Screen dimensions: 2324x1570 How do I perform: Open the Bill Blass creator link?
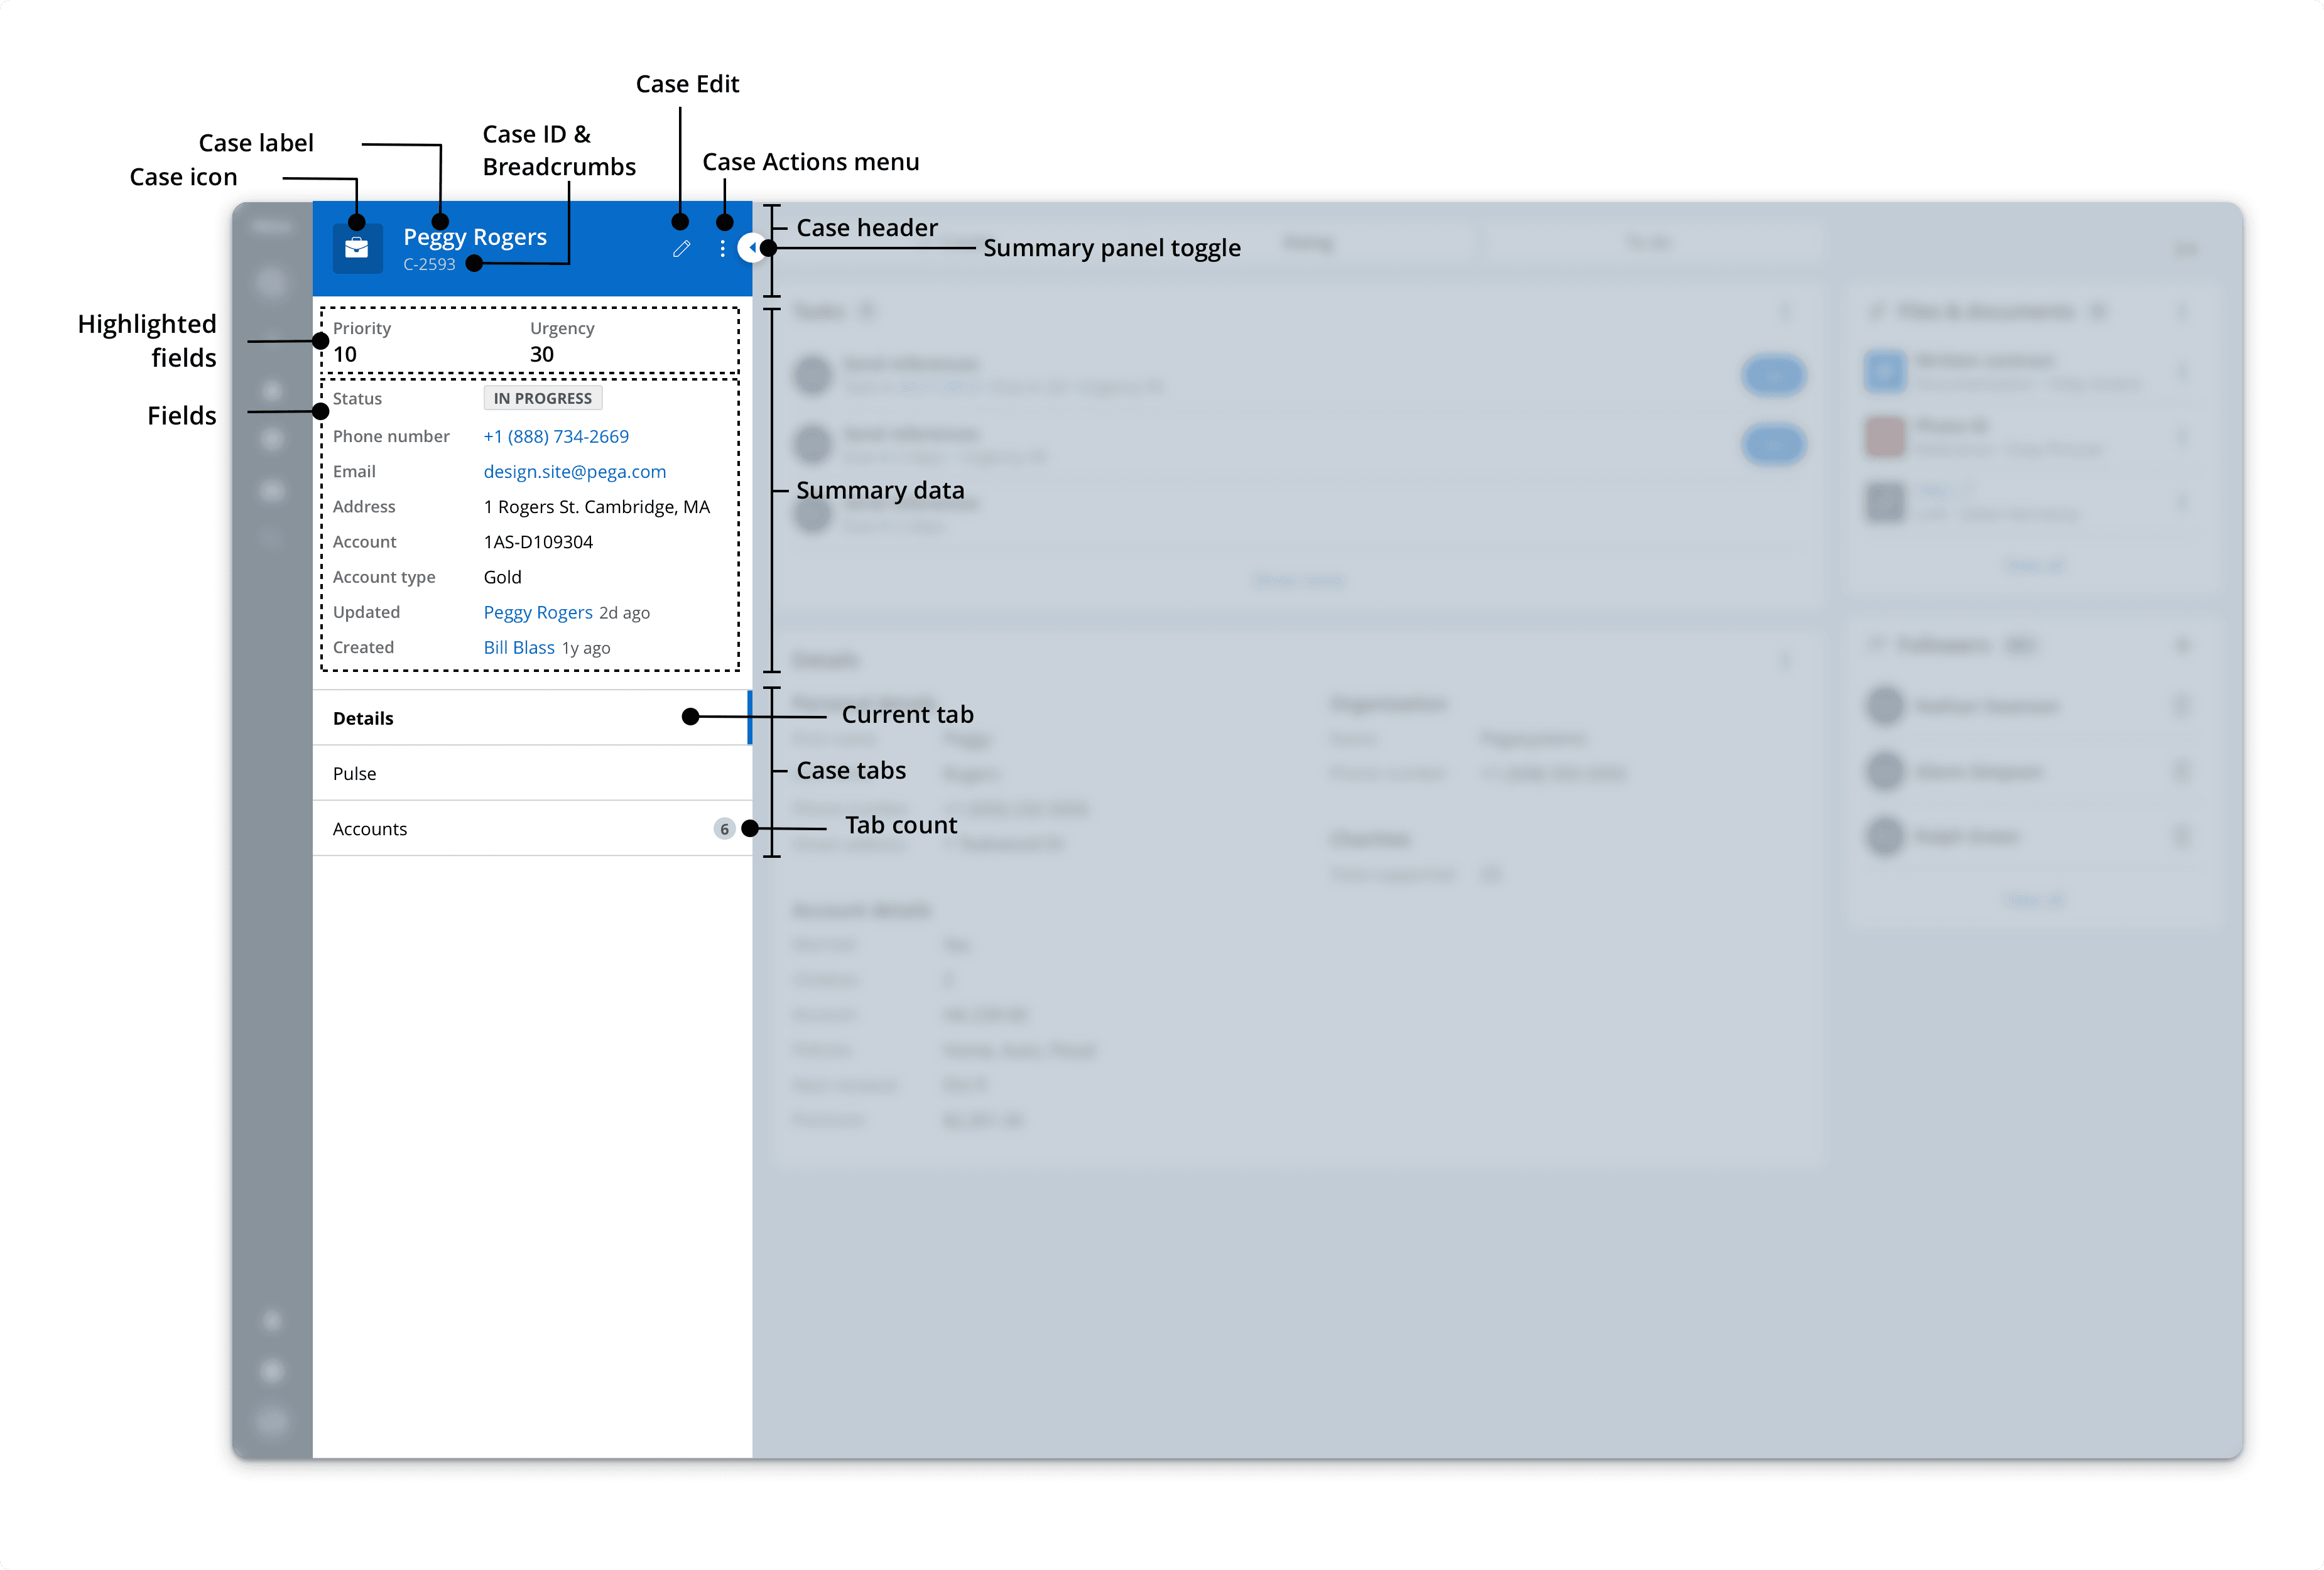pos(519,647)
